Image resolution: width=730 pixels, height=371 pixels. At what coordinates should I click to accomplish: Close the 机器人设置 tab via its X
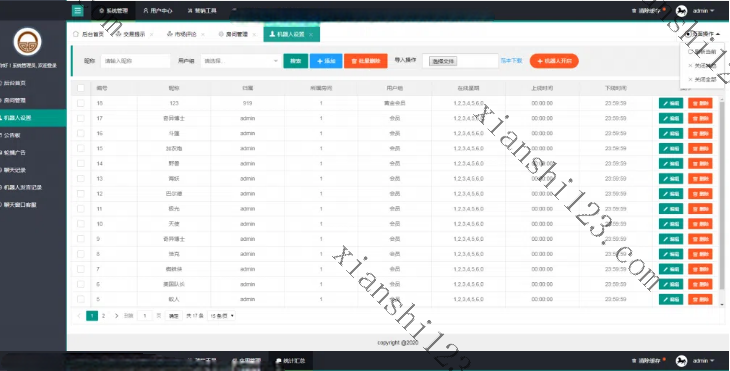click(x=311, y=34)
